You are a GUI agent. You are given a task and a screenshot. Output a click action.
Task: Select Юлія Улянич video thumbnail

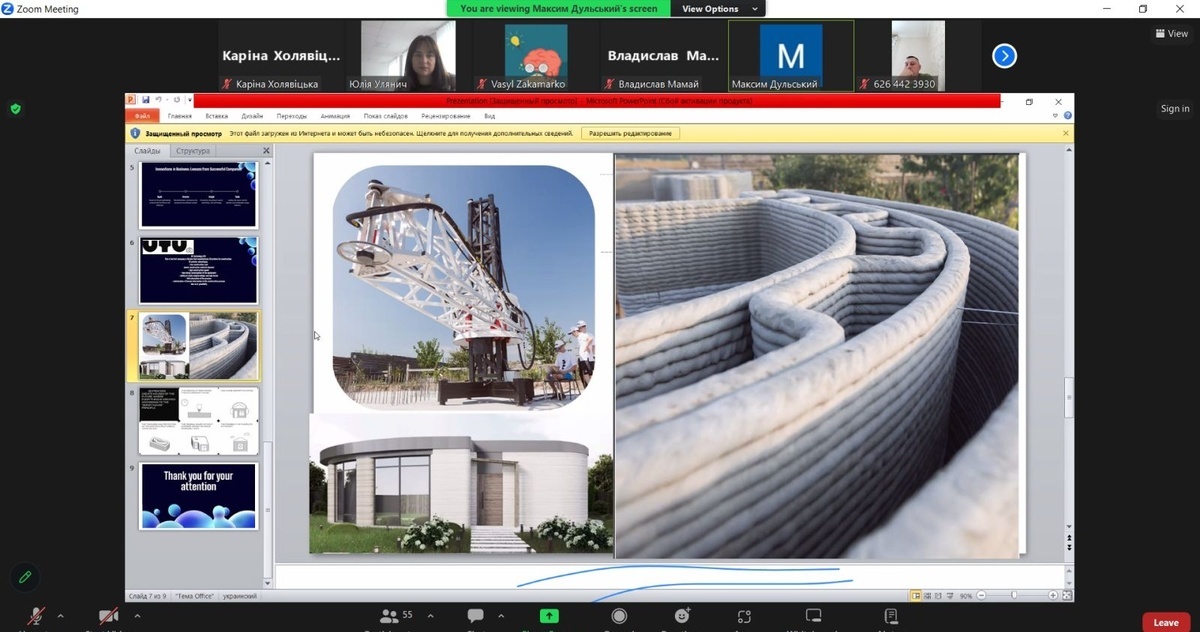pyautogui.click(x=408, y=56)
